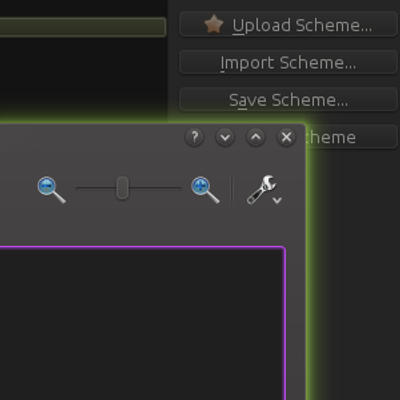Click the zoom out magnifier icon
The height and width of the screenshot is (400, 400).
point(51,189)
